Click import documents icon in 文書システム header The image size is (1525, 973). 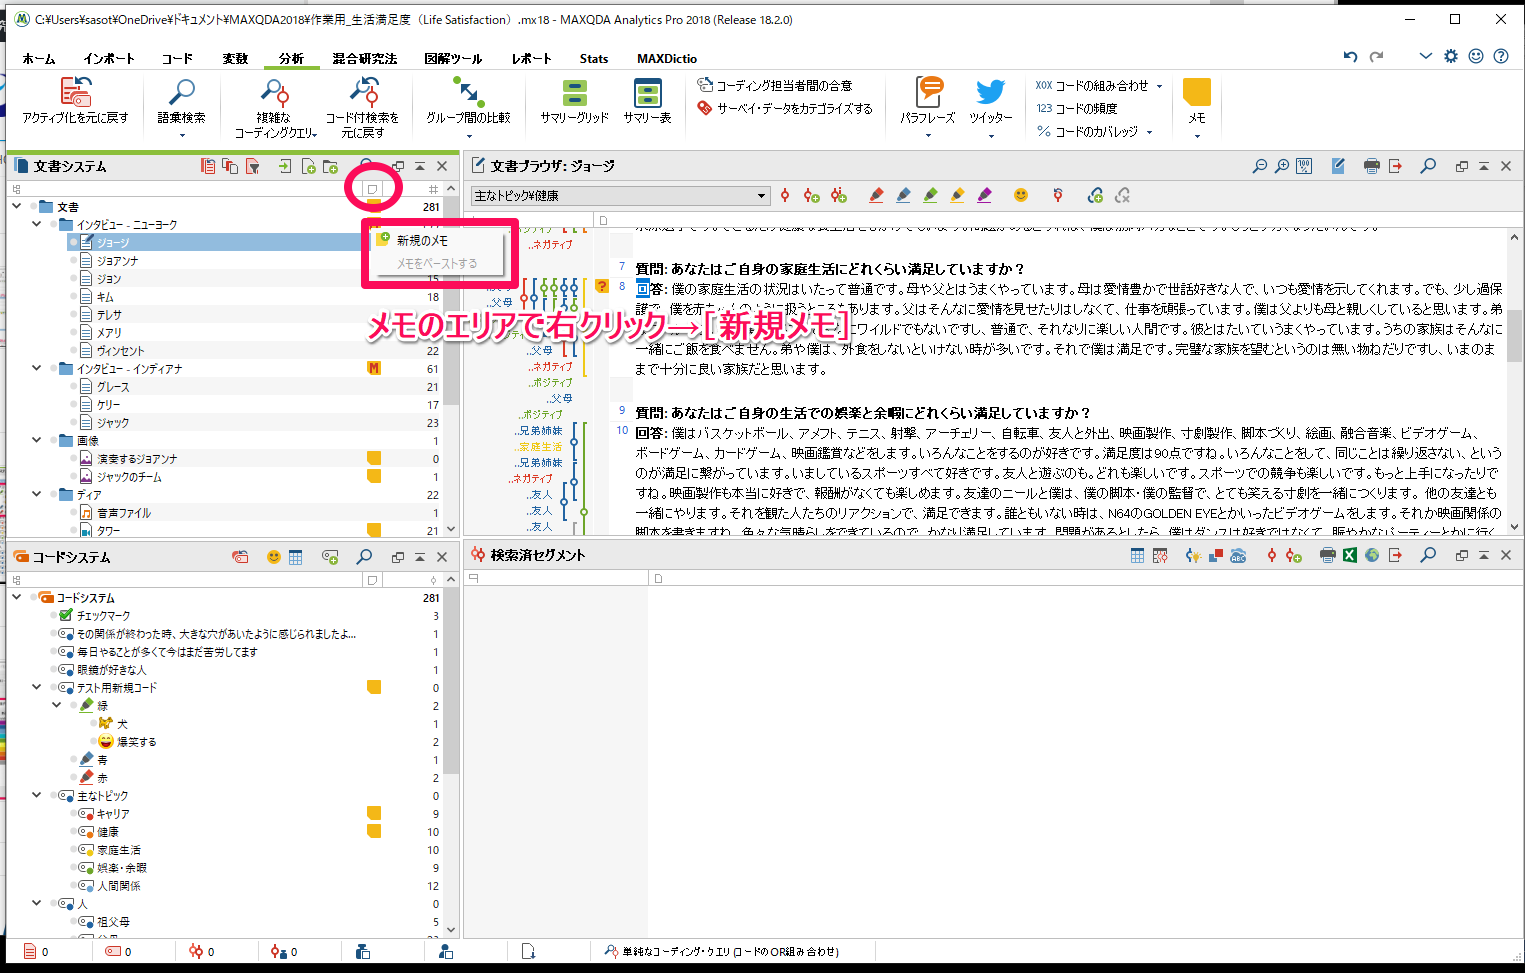[285, 166]
